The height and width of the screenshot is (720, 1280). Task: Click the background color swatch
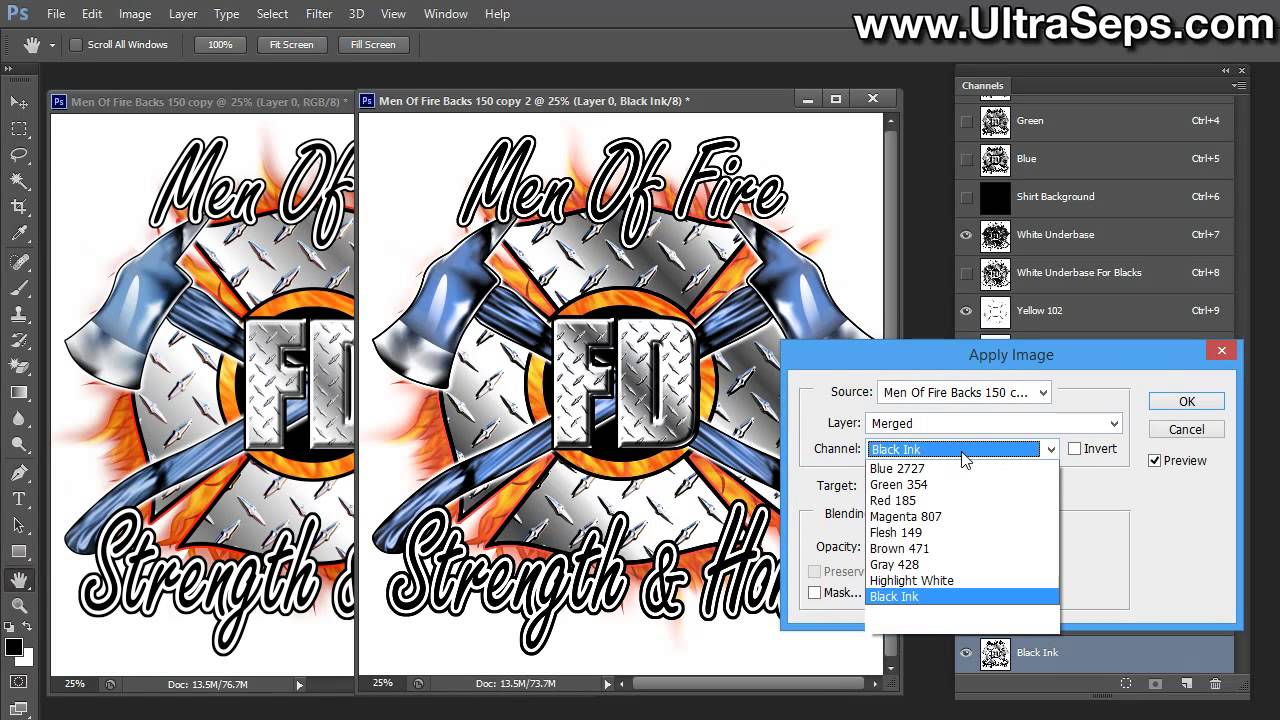(27, 659)
